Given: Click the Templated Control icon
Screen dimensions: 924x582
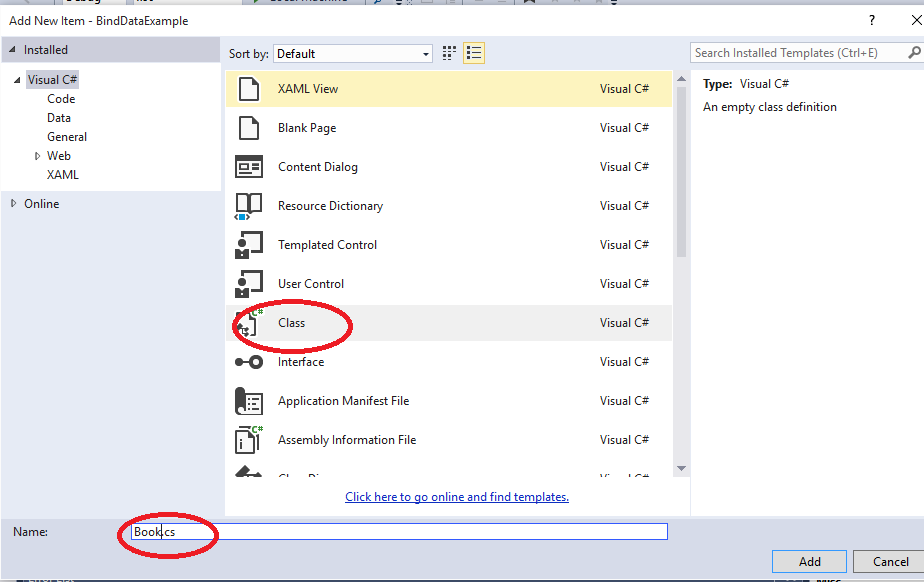Looking at the screenshot, I should pos(249,244).
